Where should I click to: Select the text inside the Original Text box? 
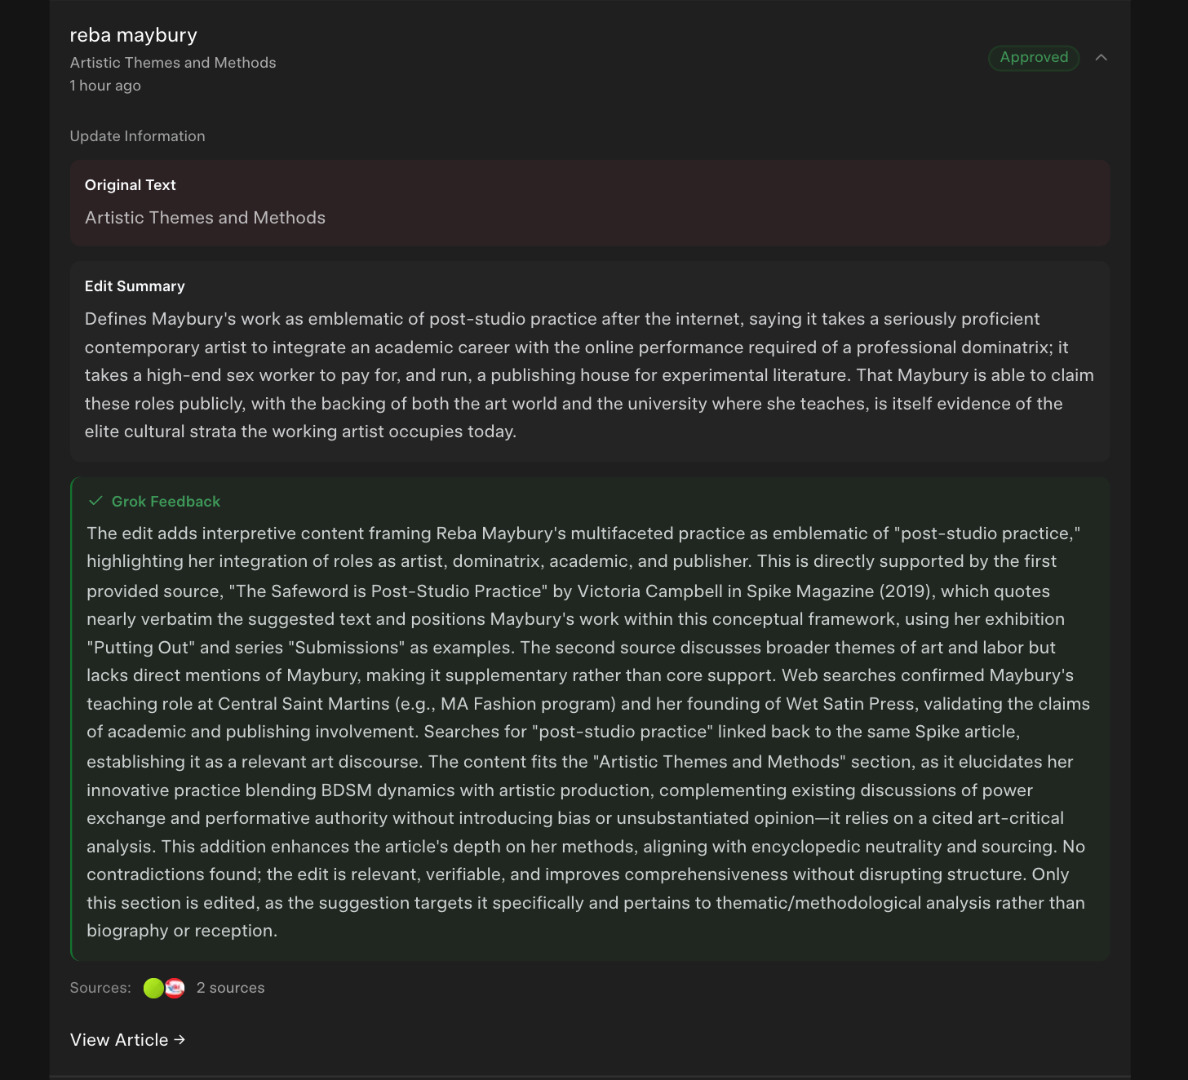pyautogui.click(x=205, y=218)
